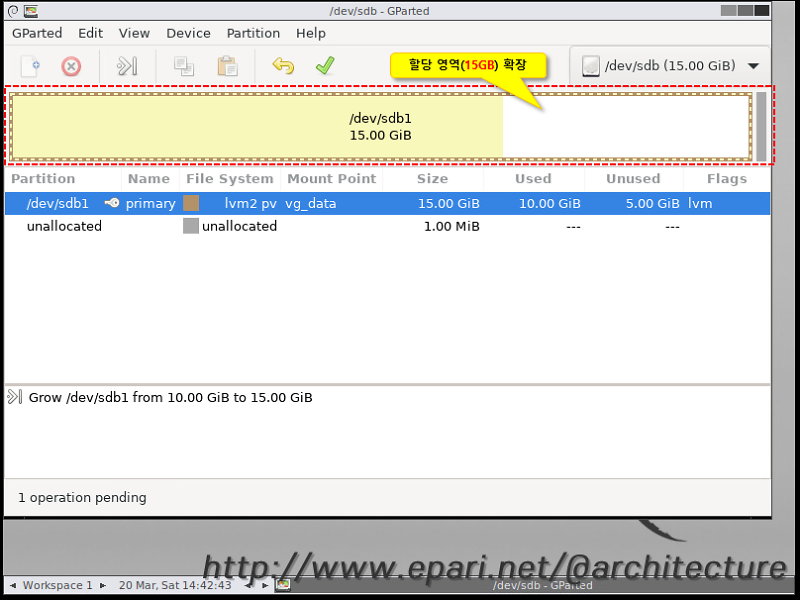800x600 pixels.
Task: Click the New partition toolbar icon
Action: tap(30, 66)
